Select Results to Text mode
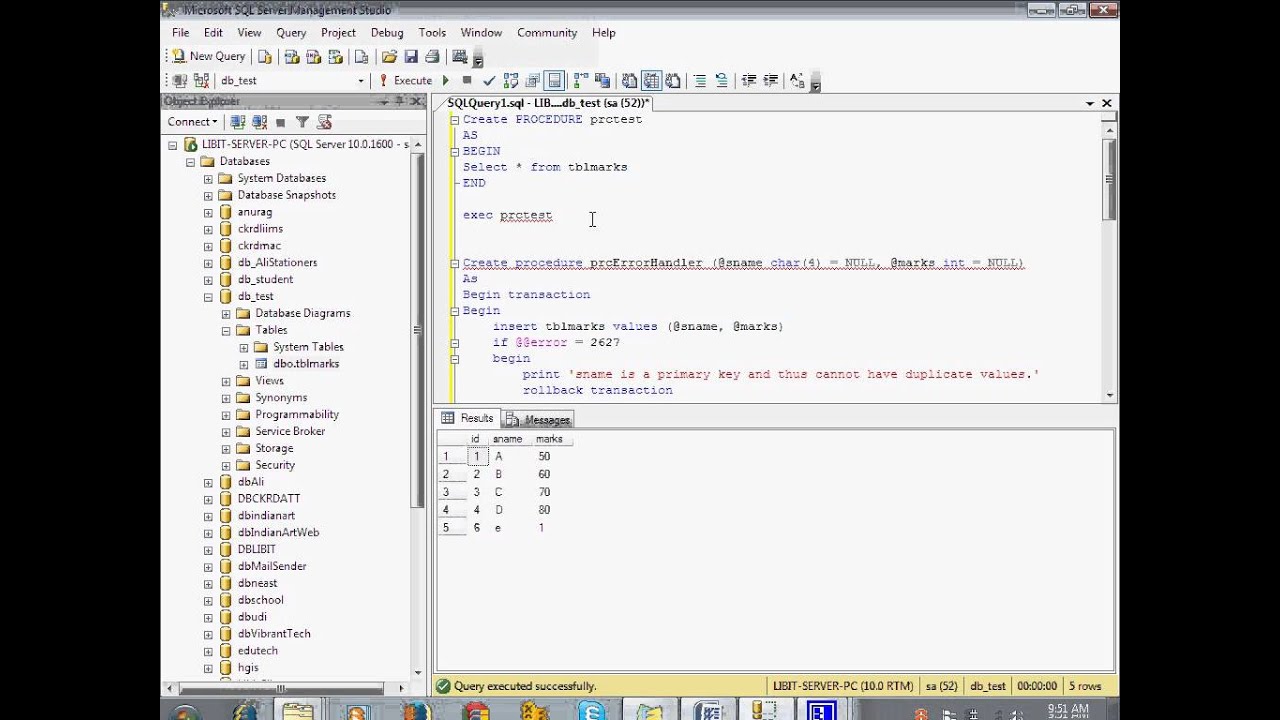This screenshot has width=1280, height=720. tap(629, 80)
